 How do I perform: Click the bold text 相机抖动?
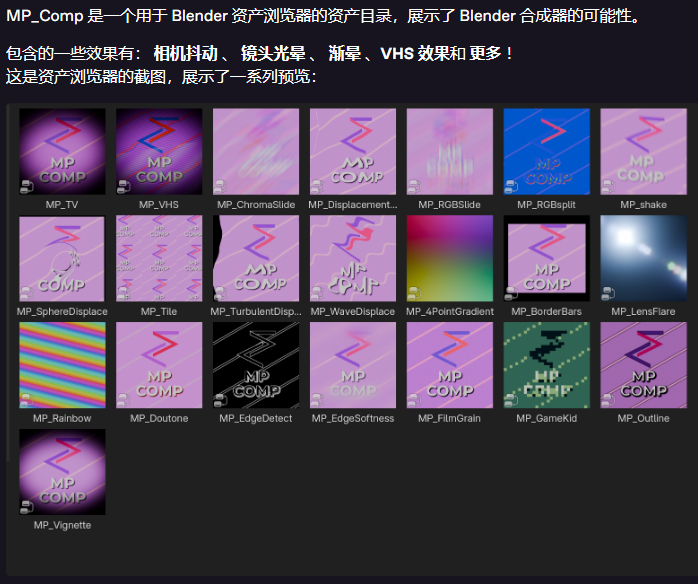(186, 54)
